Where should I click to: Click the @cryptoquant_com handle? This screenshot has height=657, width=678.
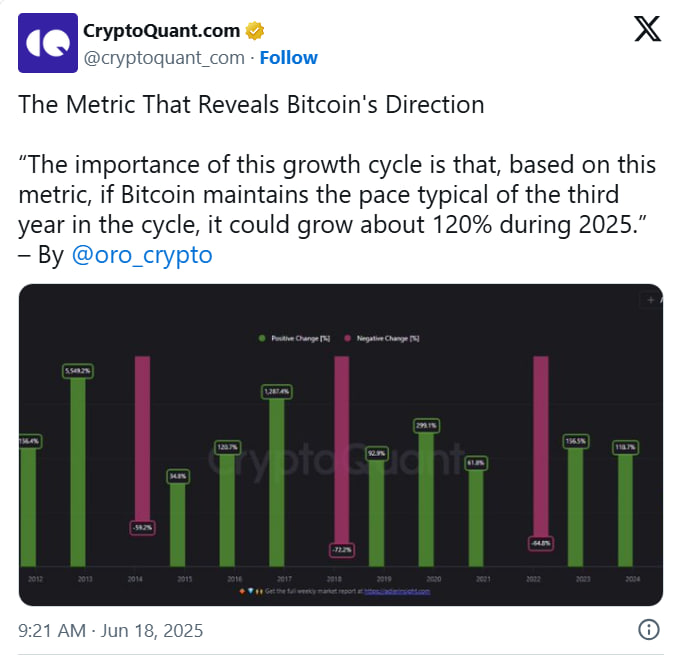[x=163, y=57]
